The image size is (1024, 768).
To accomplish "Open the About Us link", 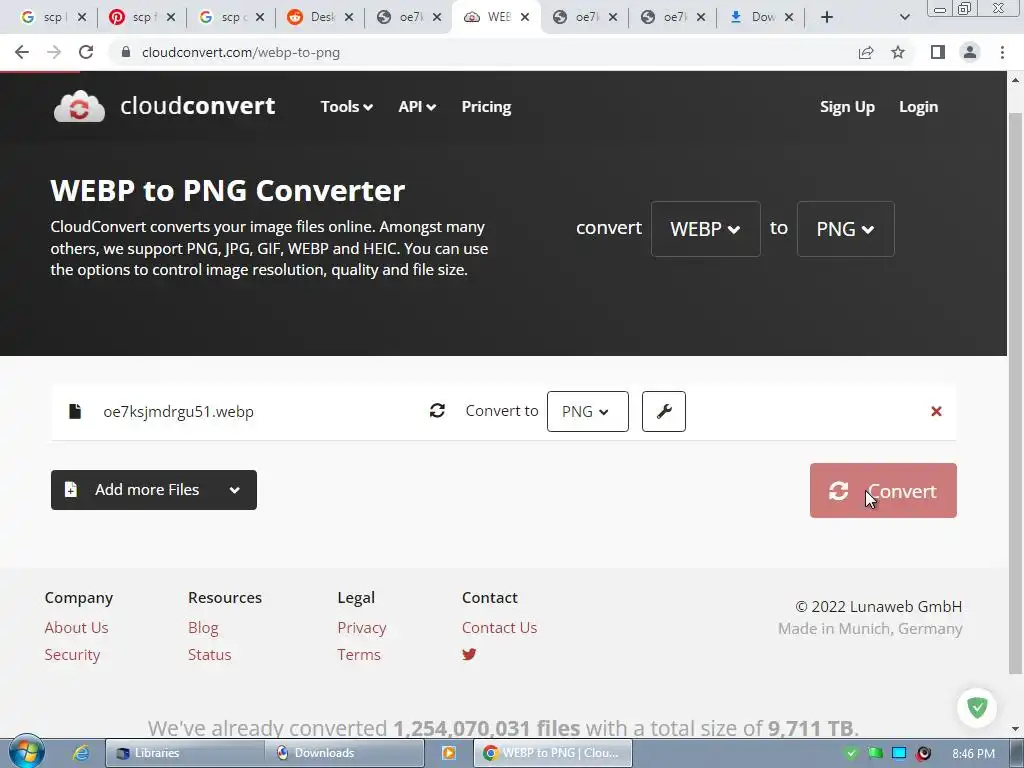I will 76,628.
